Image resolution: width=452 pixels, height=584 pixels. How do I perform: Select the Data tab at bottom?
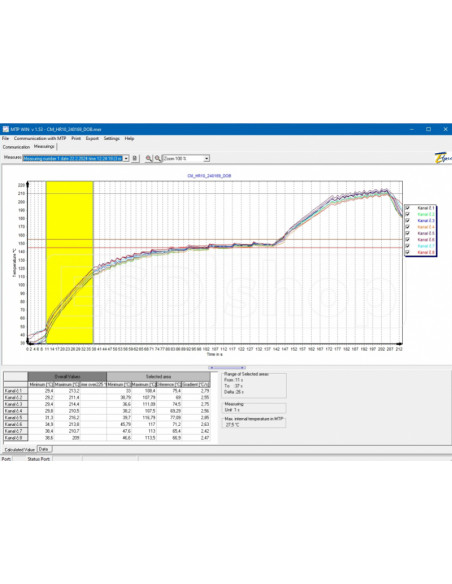pyautogui.click(x=44, y=449)
